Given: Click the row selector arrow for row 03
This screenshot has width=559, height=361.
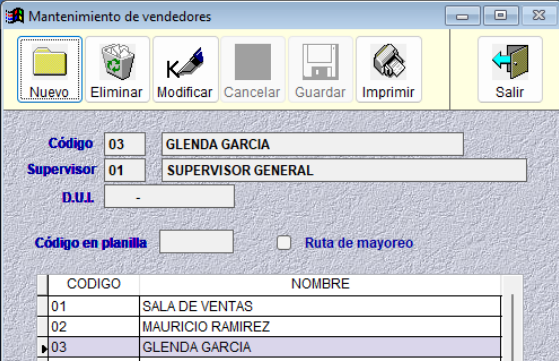Looking at the screenshot, I should [43, 347].
